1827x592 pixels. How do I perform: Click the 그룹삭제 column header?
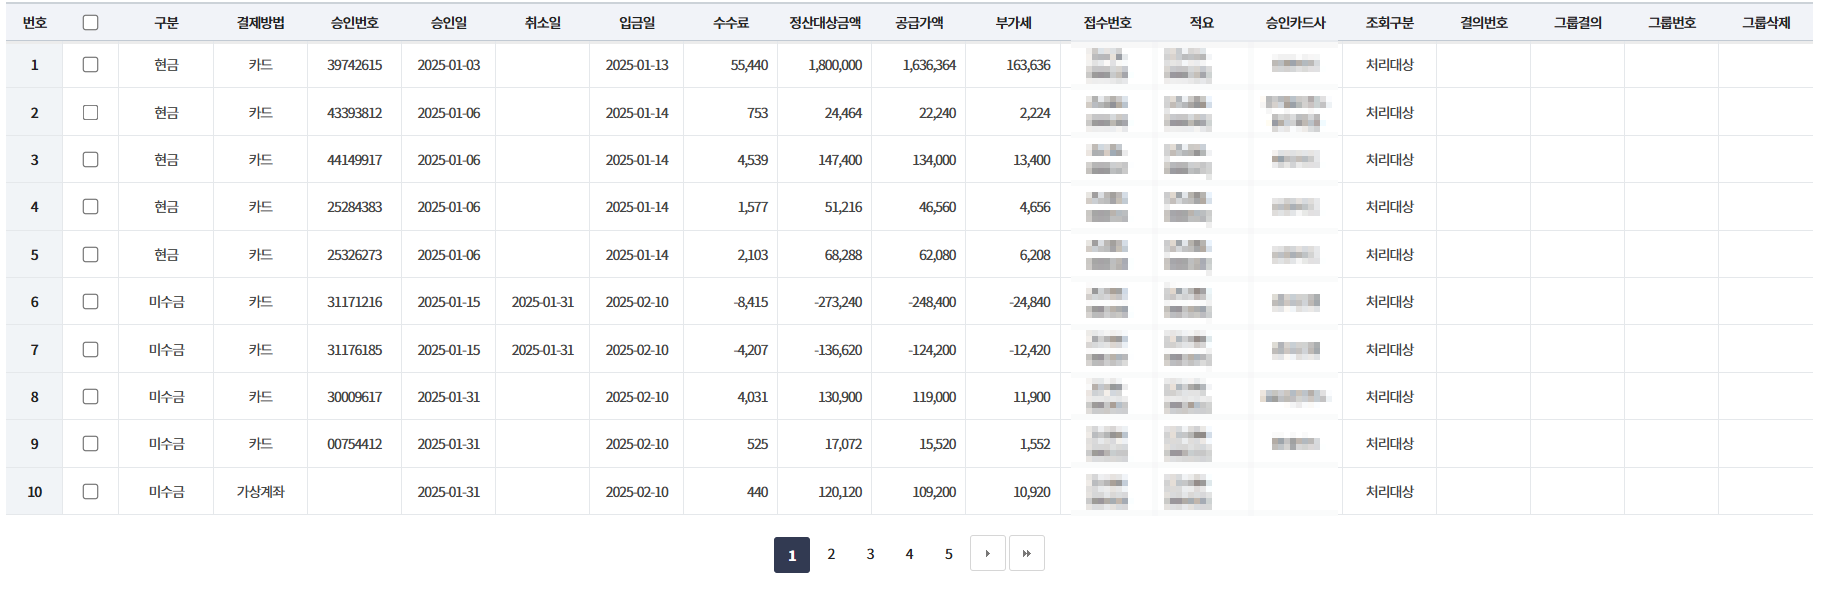1766,23
